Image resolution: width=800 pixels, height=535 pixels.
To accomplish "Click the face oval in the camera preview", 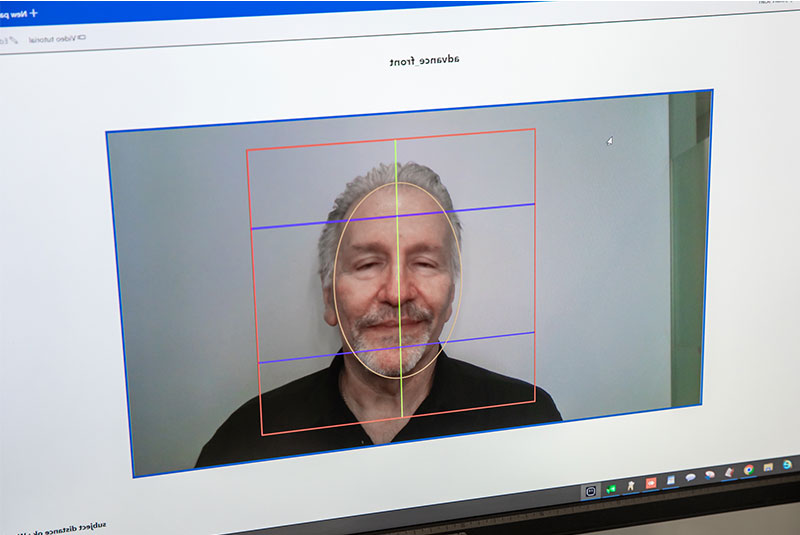I will pyautogui.click(x=397, y=280).
